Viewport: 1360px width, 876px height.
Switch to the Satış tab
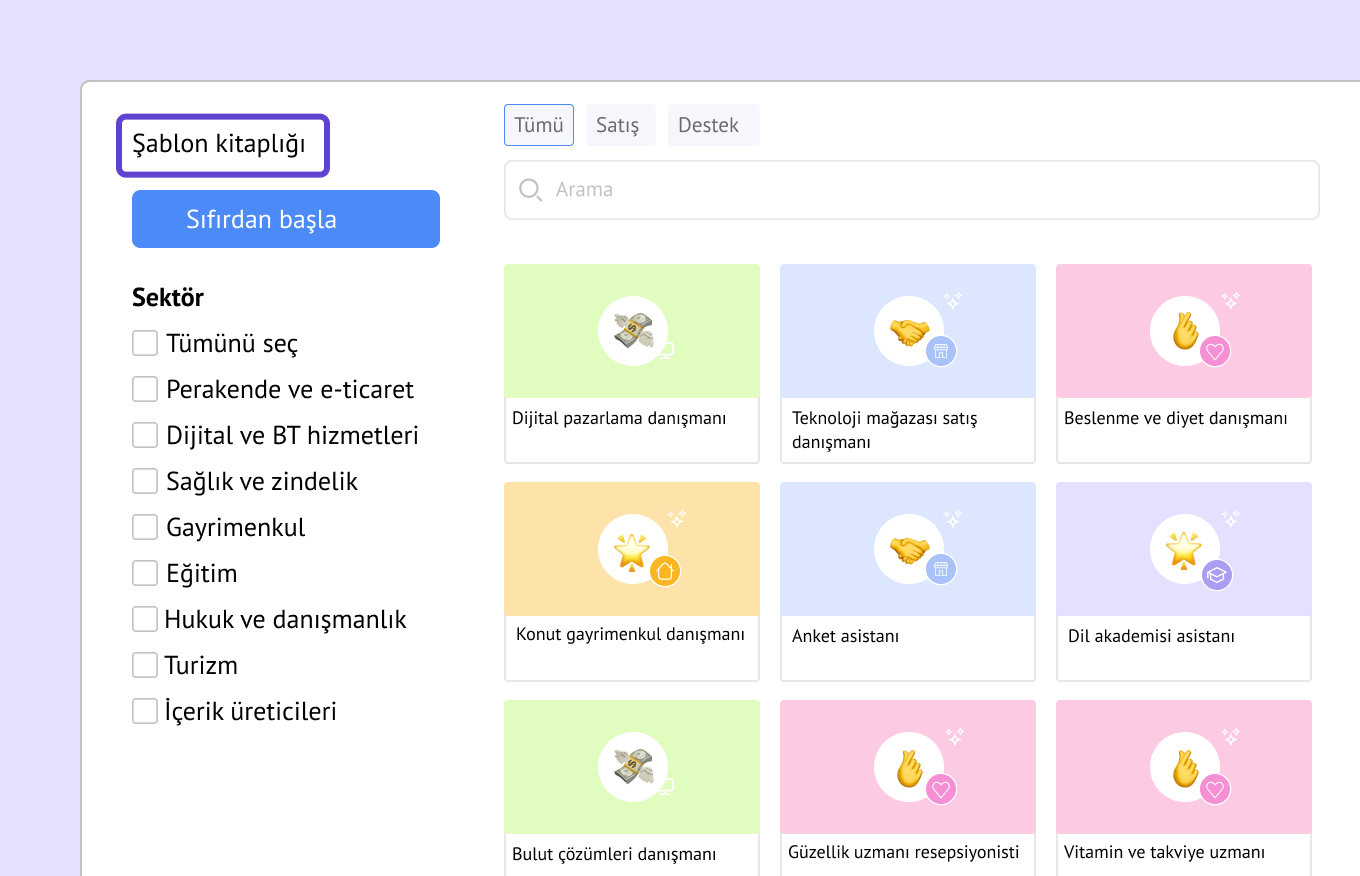click(619, 125)
